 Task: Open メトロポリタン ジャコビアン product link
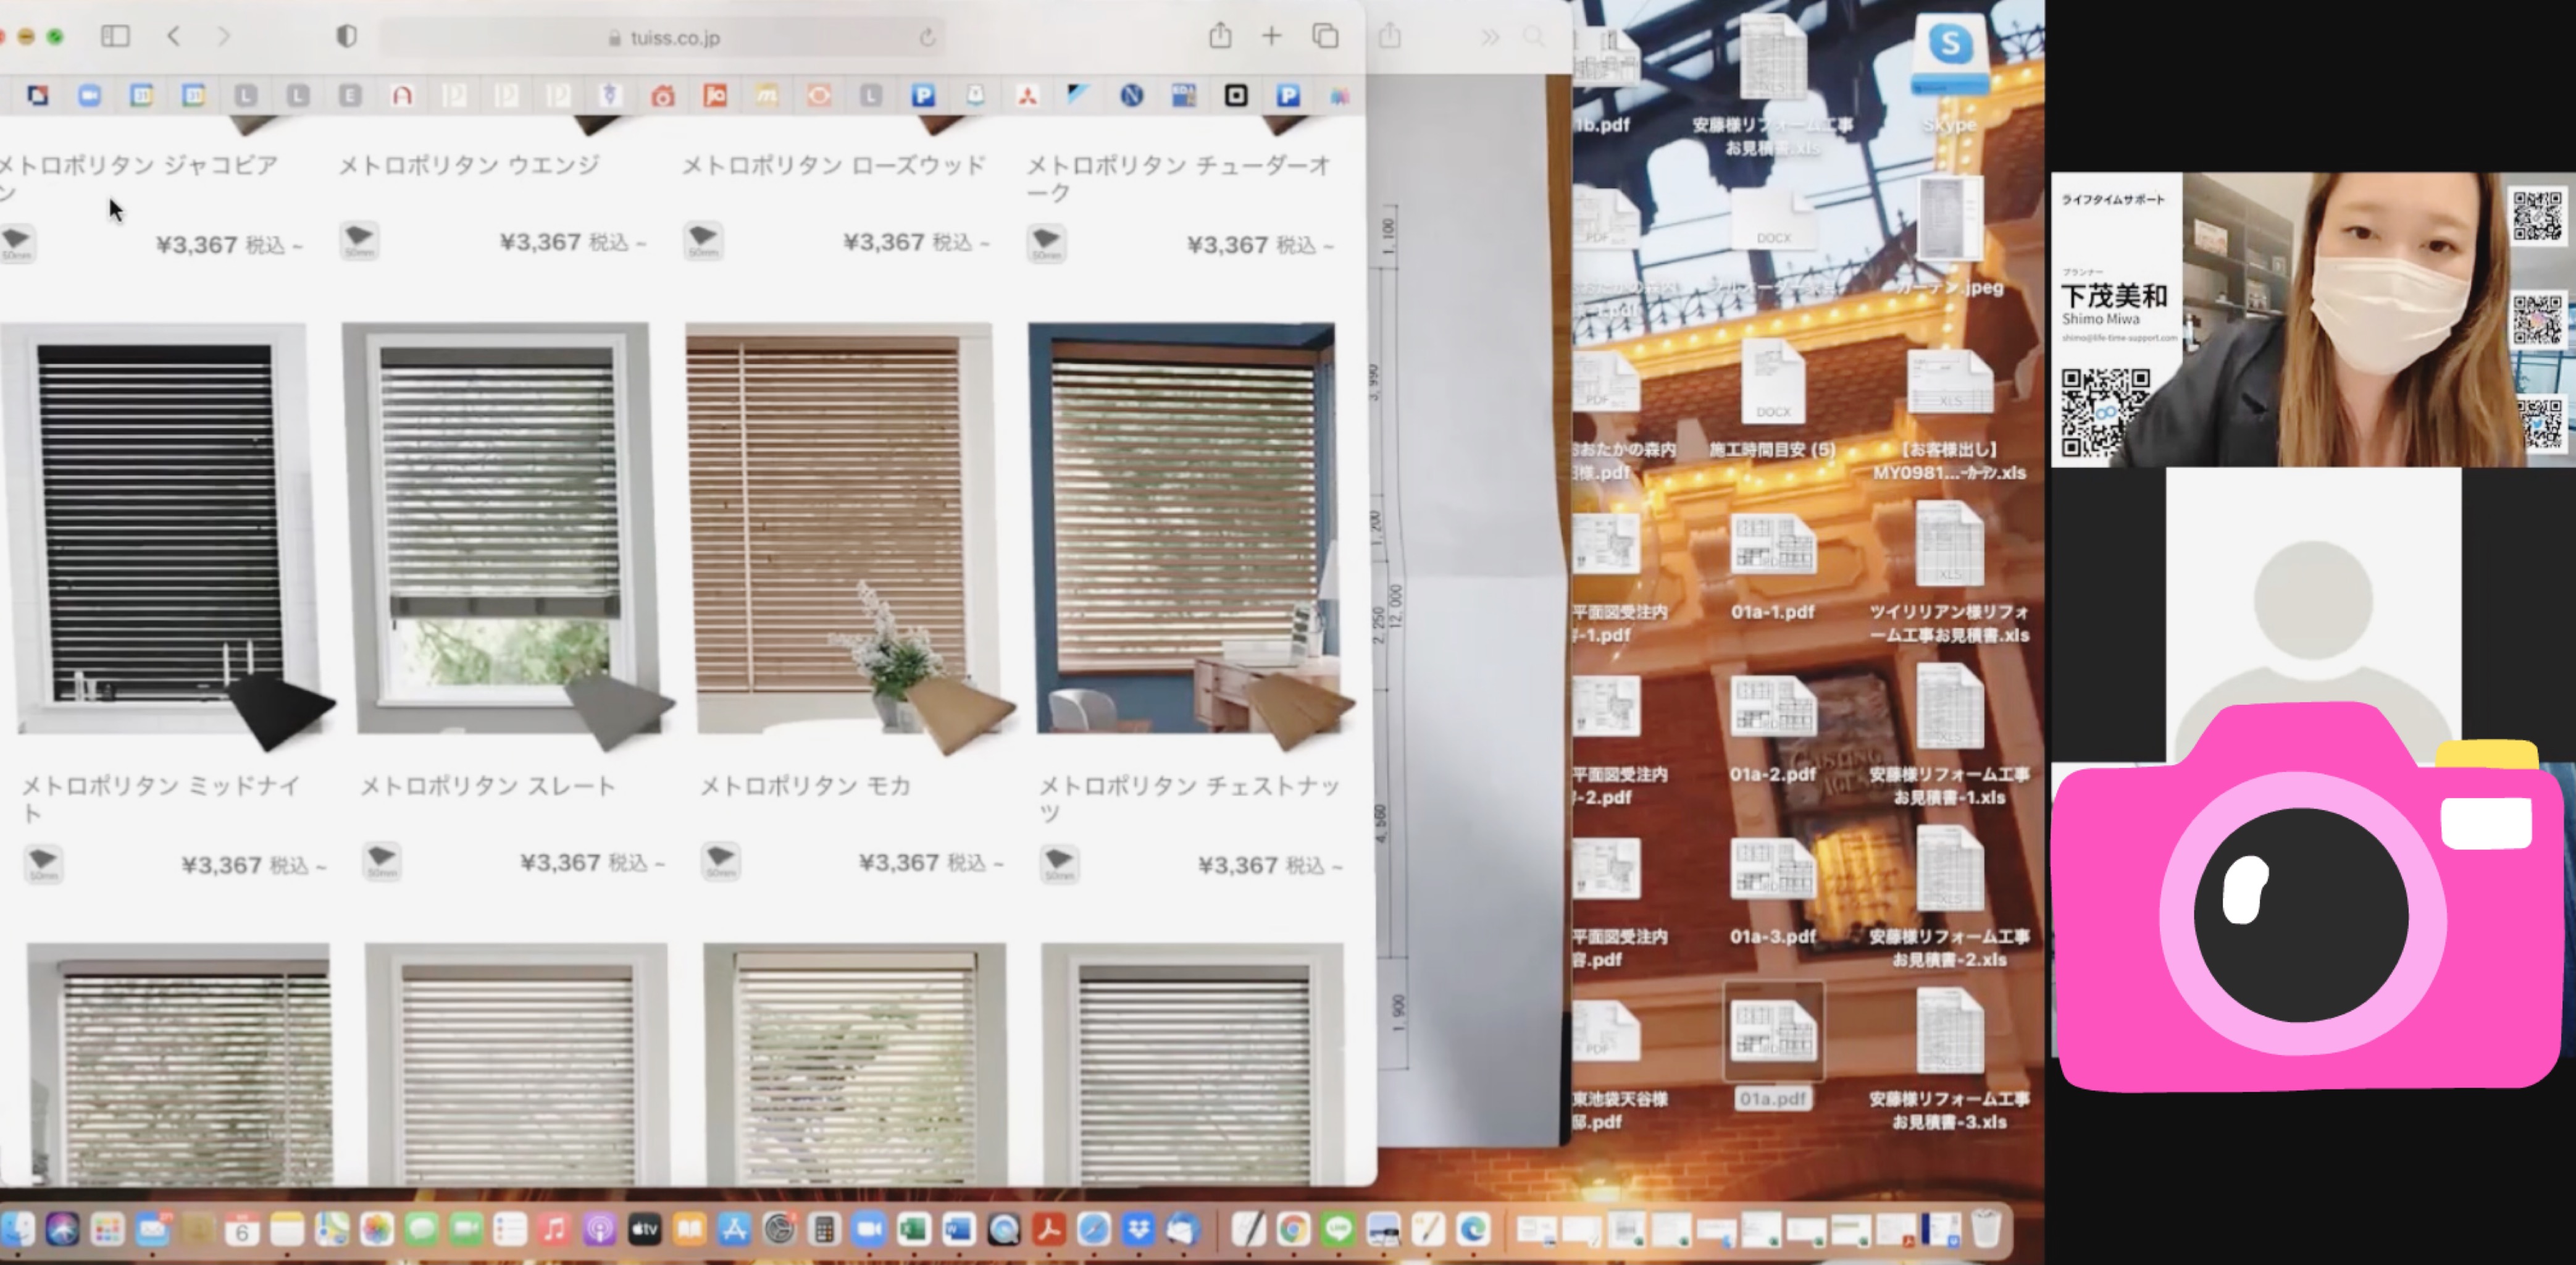[x=138, y=178]
